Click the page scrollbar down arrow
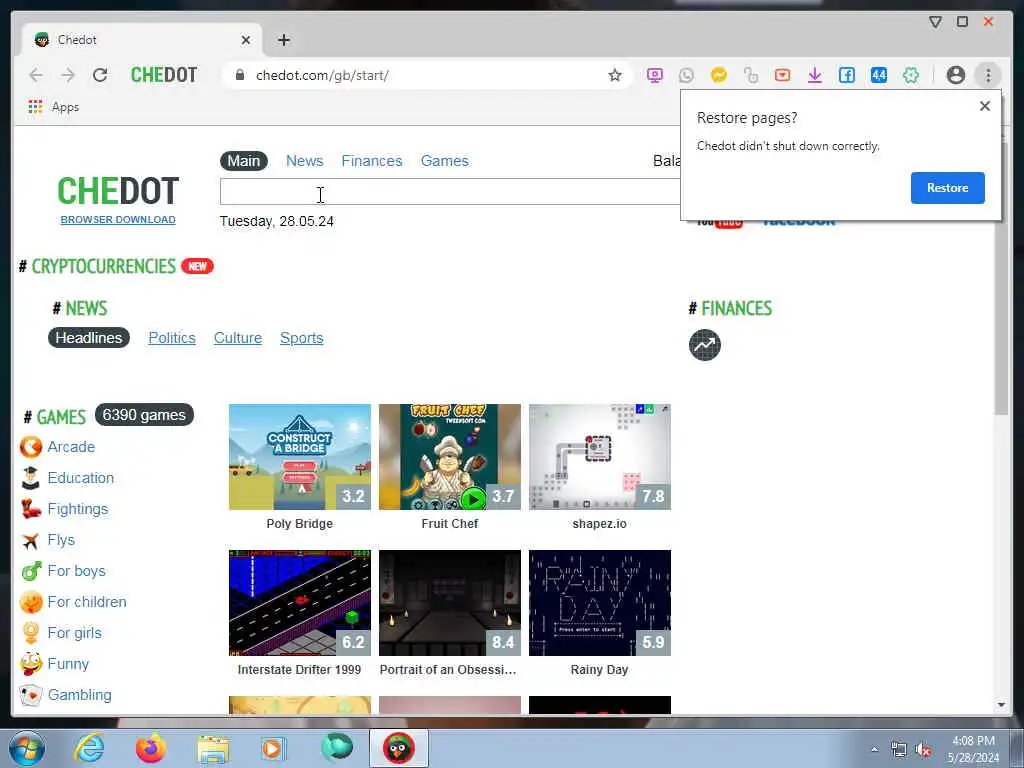 click(1001, 705)
